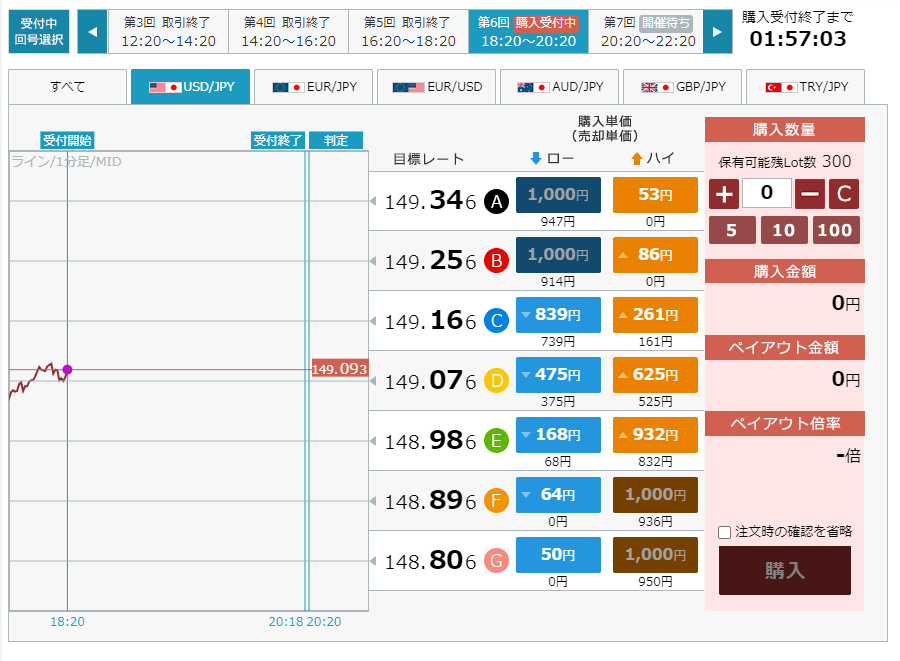The image size is (900, 661).
Task: Click the purple current-price dot on chart
Action: 67,370
